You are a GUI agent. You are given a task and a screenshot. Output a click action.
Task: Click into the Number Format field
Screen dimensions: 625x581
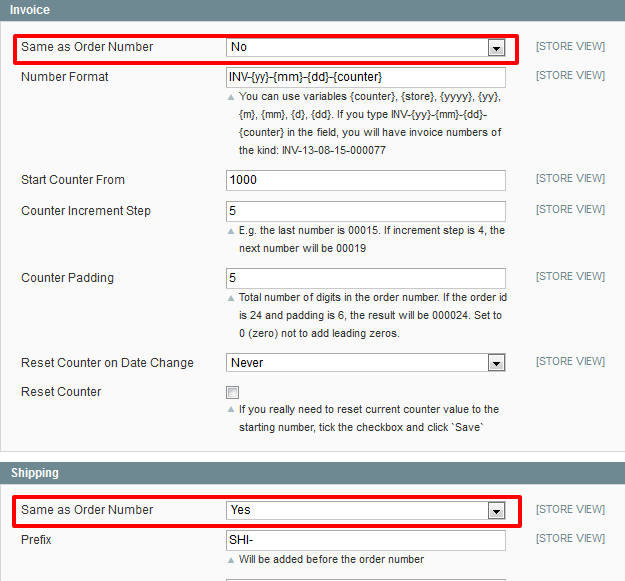[366, 77]
